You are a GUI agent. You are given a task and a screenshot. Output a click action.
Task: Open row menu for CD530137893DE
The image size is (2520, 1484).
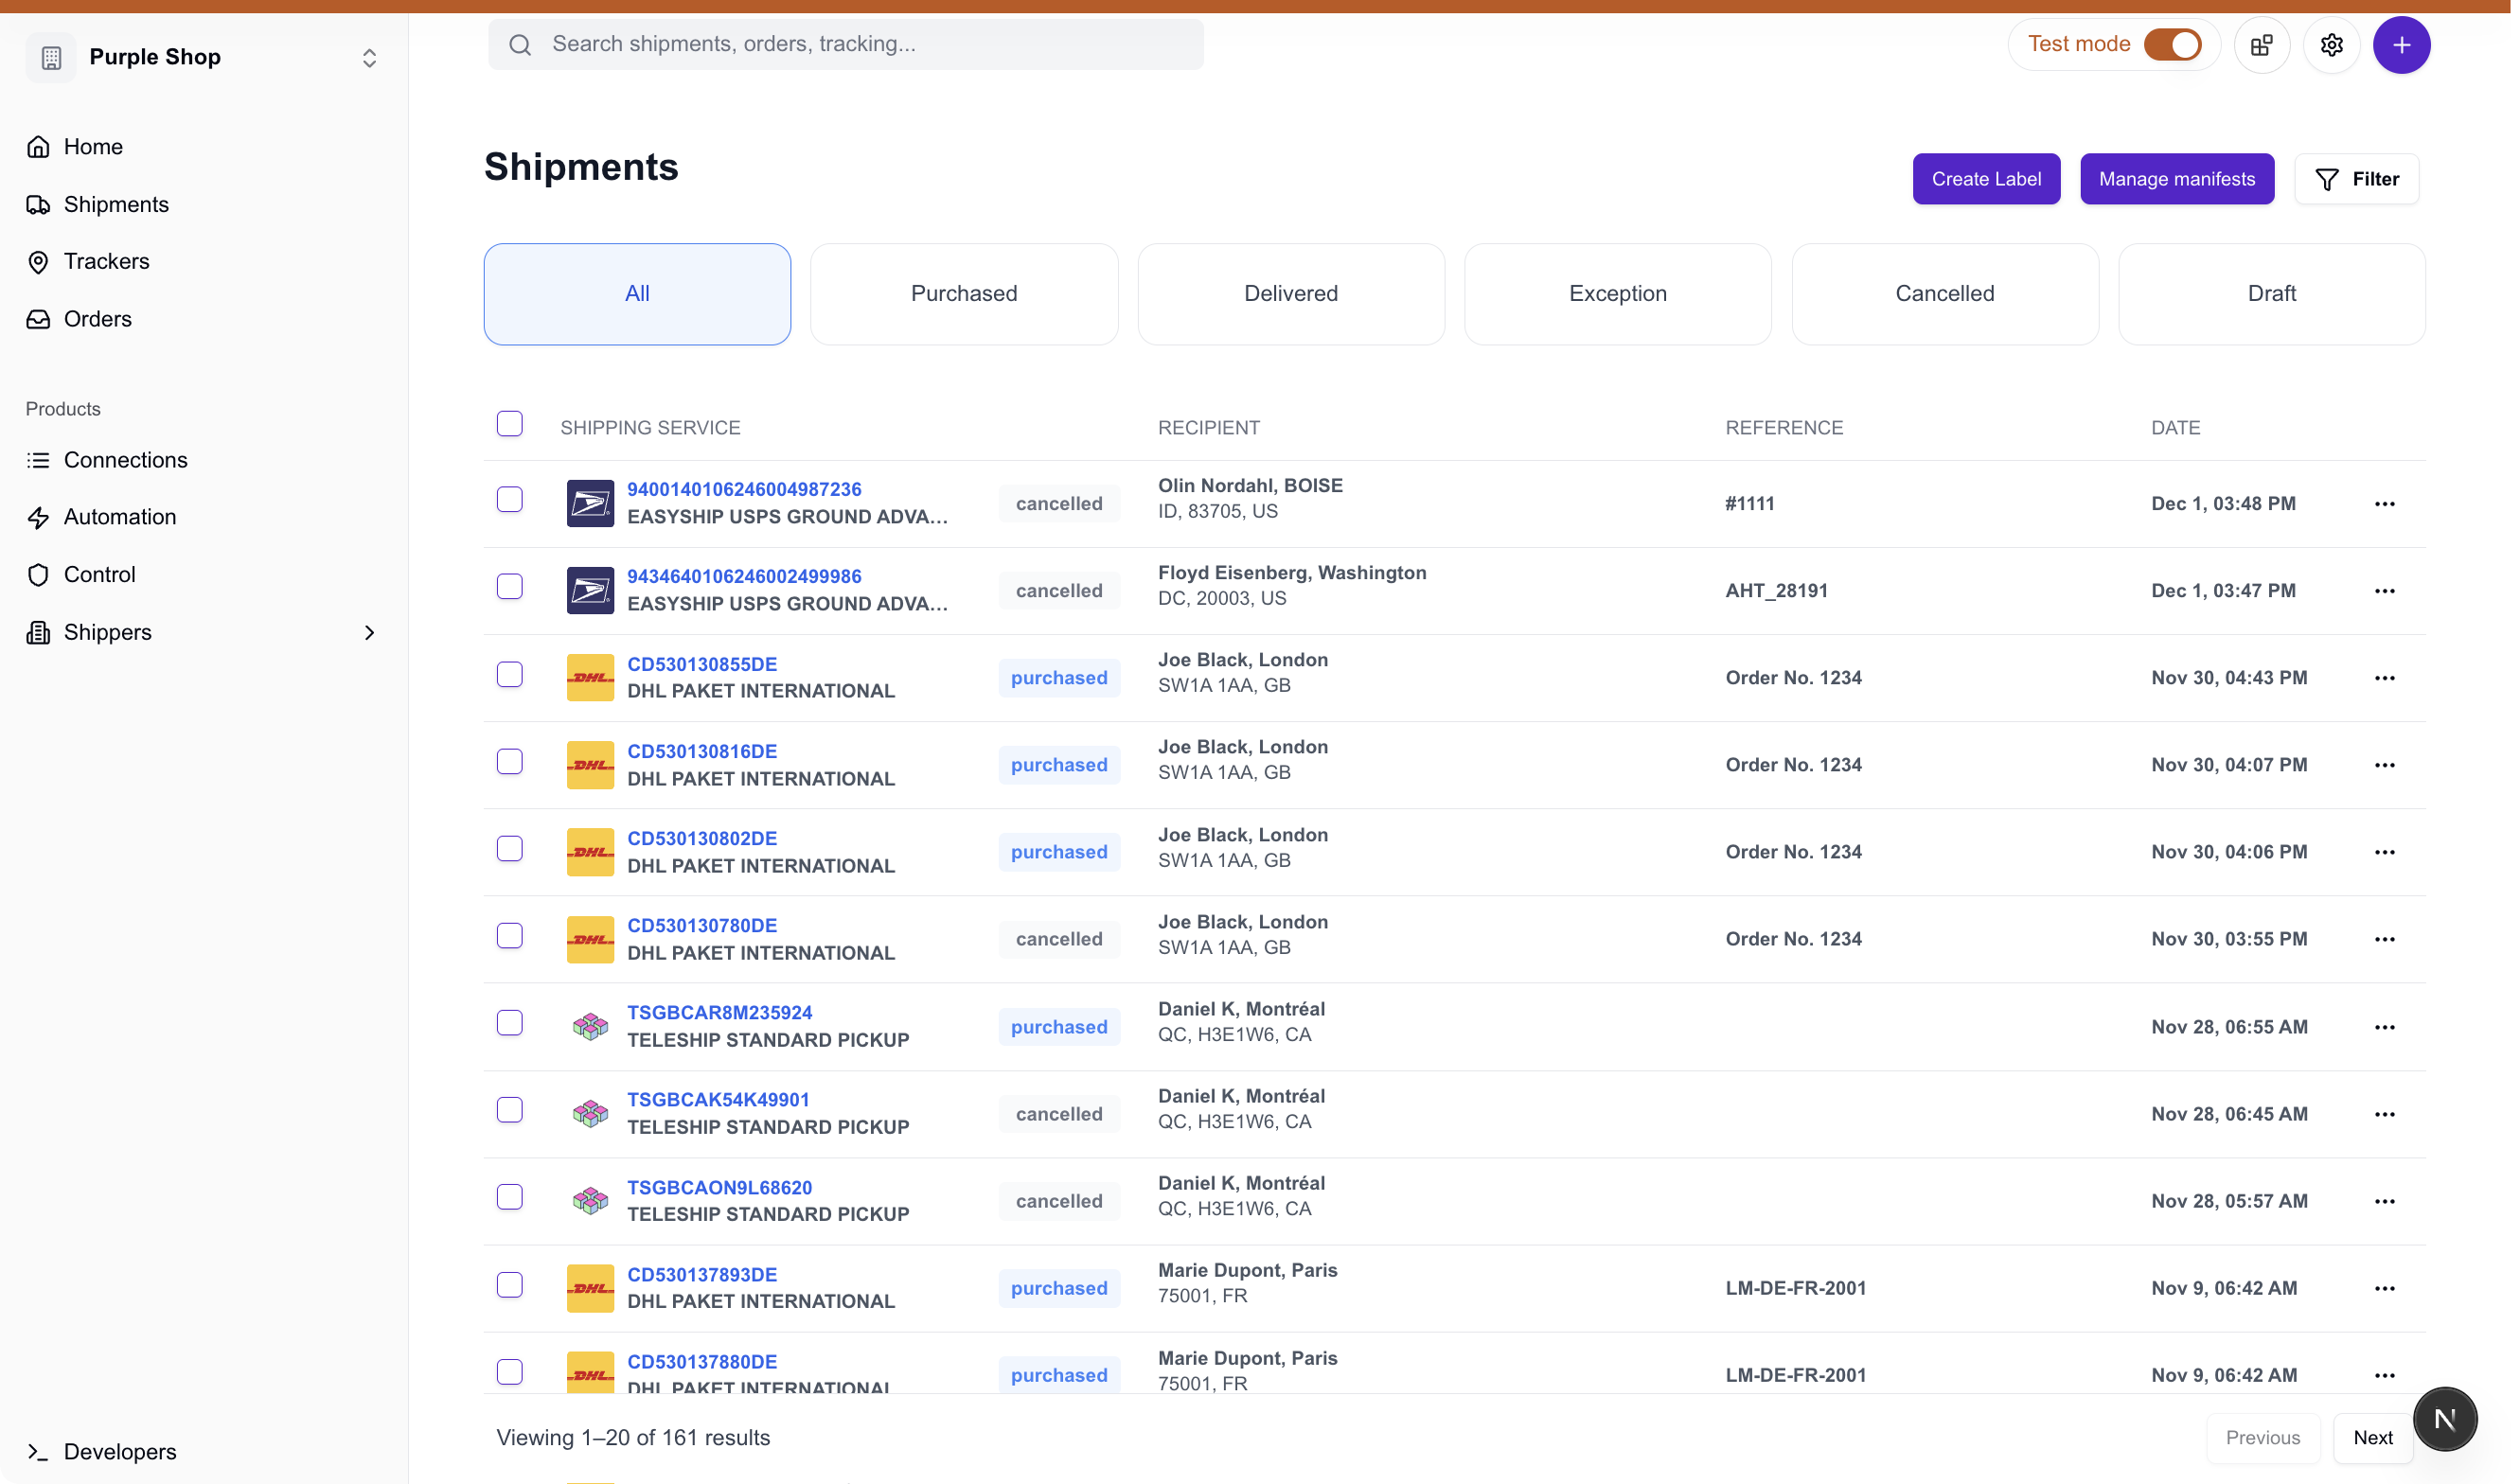pyautogui.click(x=2384, y=1288)
